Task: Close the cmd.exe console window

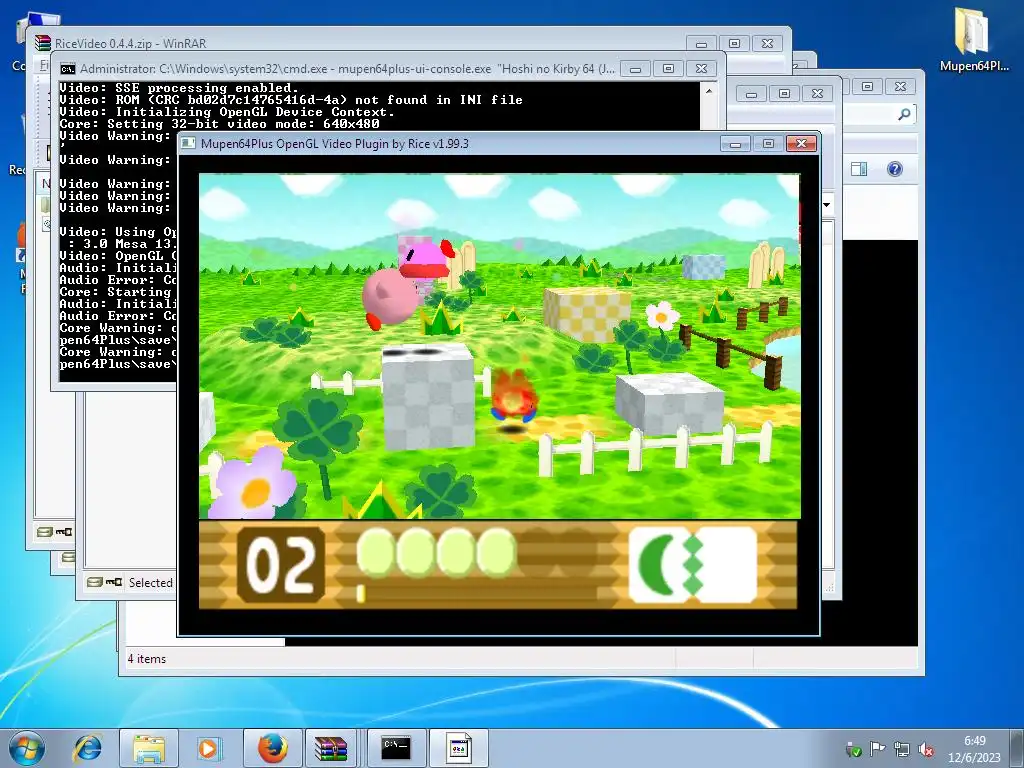Action: pos(701,69)
